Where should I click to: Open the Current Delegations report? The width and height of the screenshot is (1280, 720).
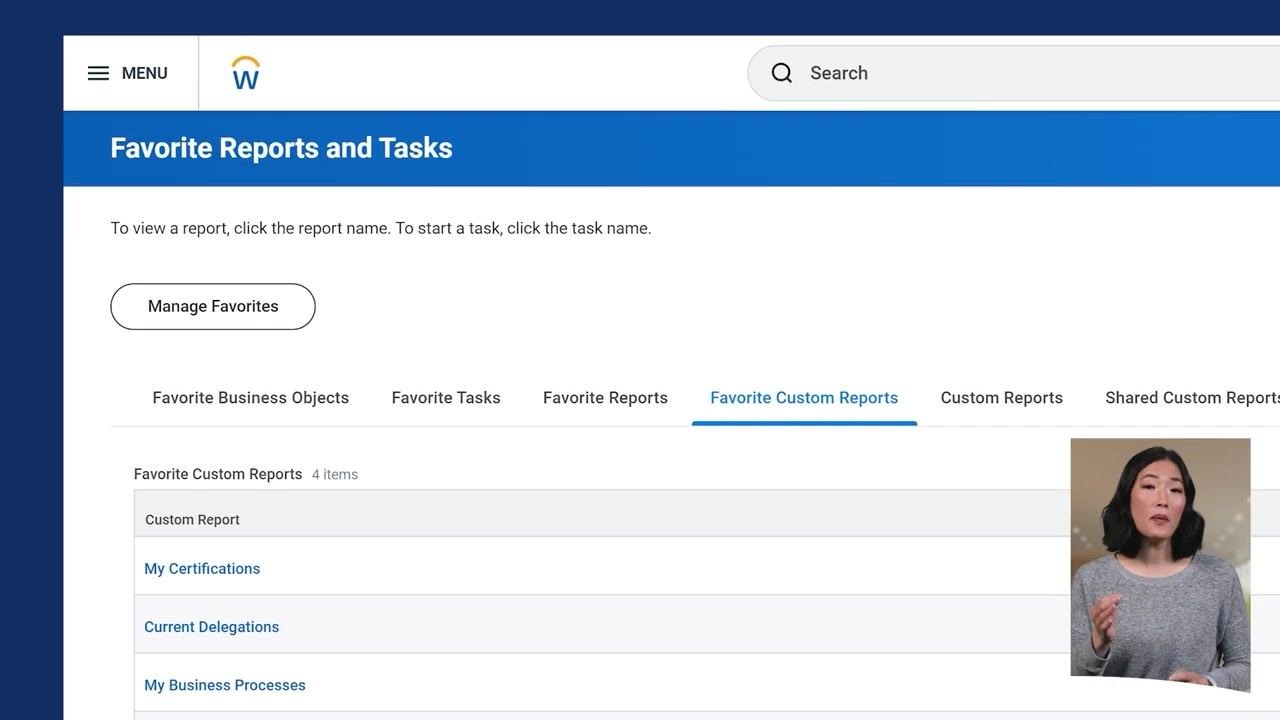coord(212,627)
